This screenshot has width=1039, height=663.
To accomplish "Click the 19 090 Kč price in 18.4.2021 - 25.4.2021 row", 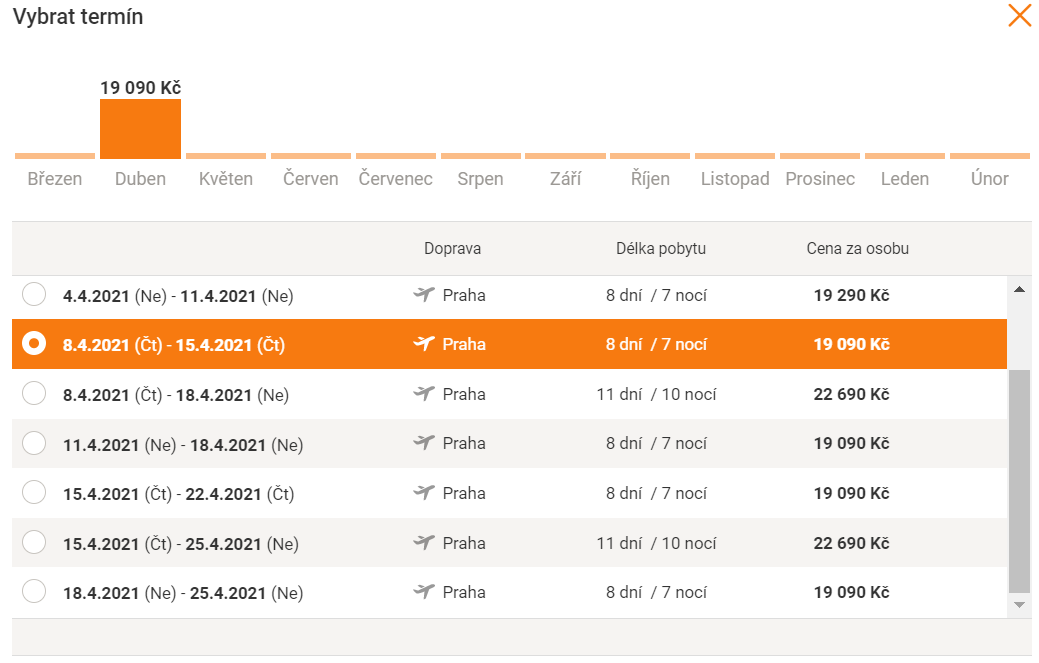I will [851, 593].
